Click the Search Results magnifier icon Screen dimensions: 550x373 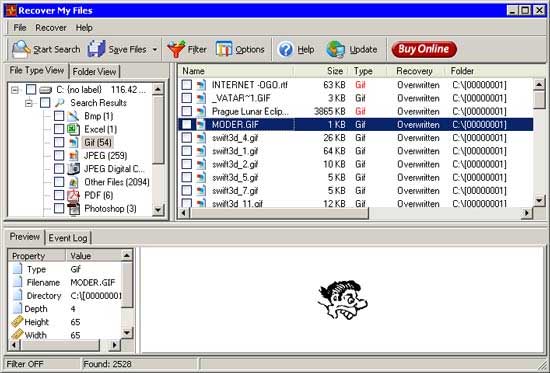tap(60, 103)
